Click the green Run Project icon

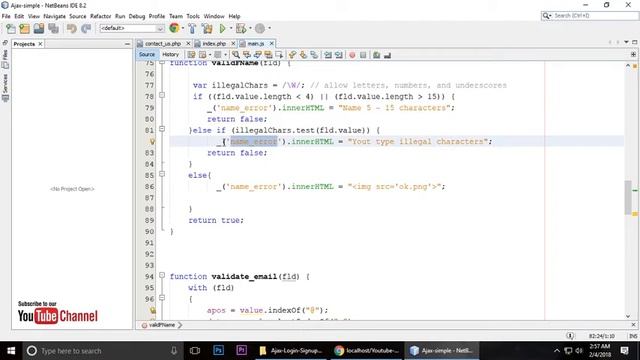(222, 28)
